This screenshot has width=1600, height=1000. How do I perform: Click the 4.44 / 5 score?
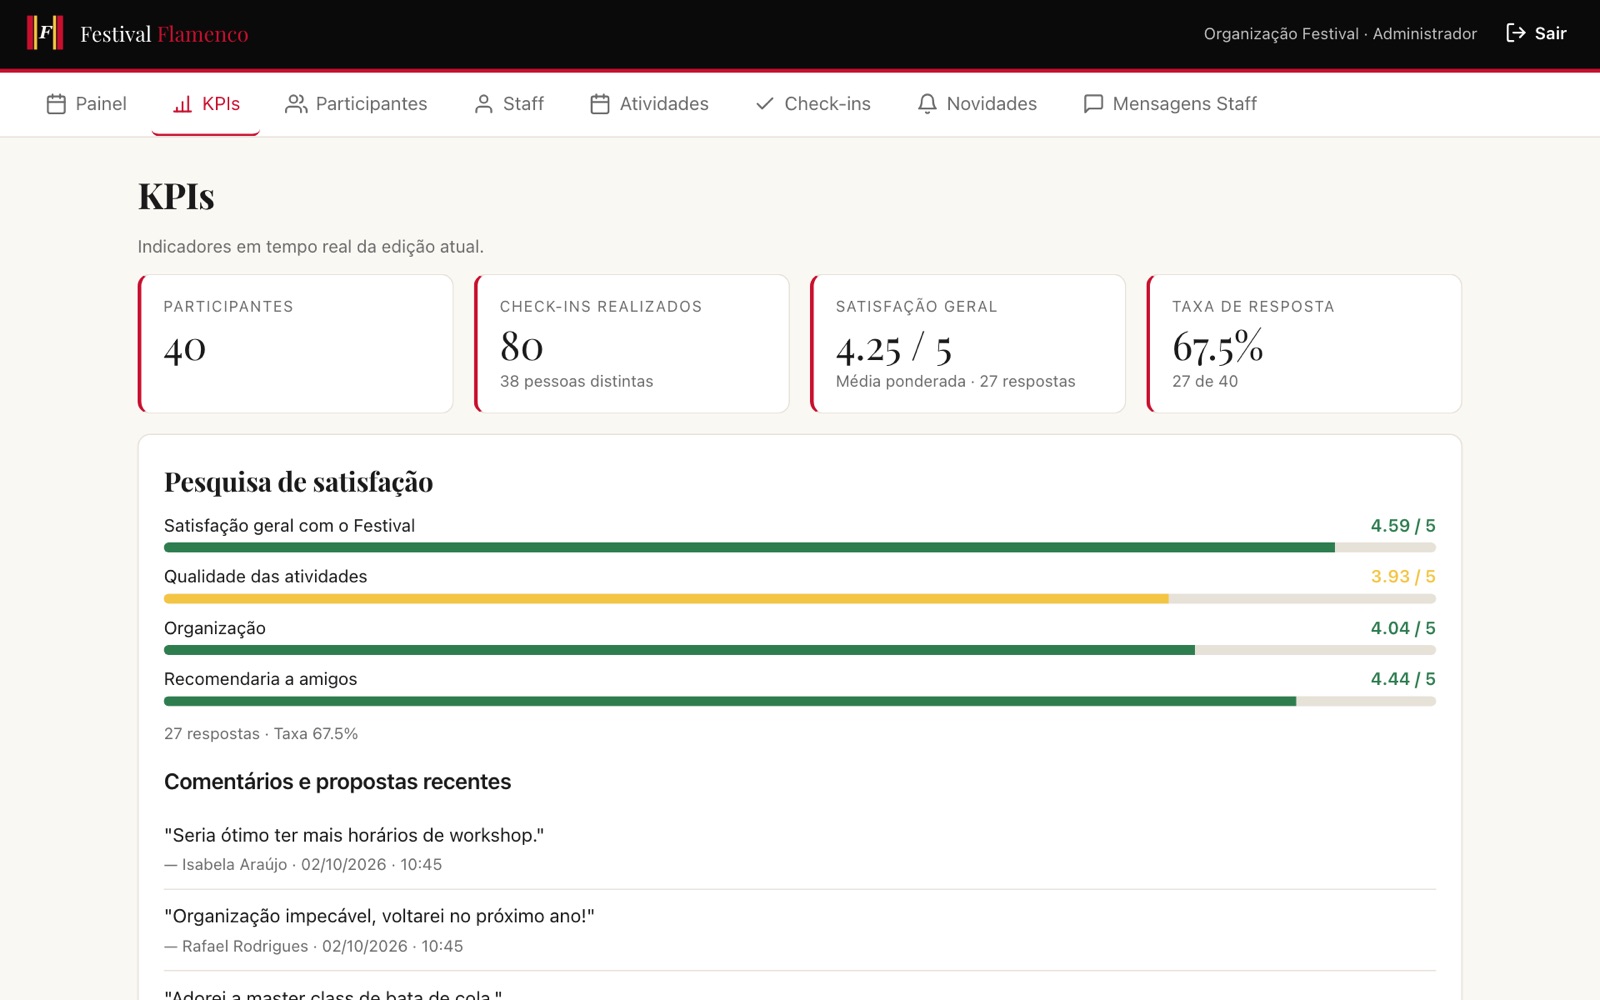[x=1403, y=679]
